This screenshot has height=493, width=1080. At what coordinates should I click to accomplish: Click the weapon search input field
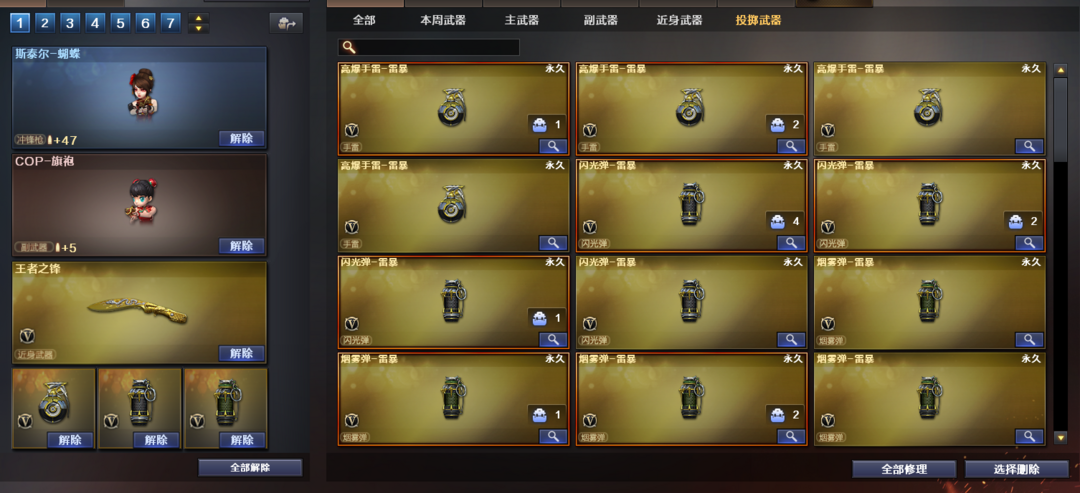pos(428,48)
